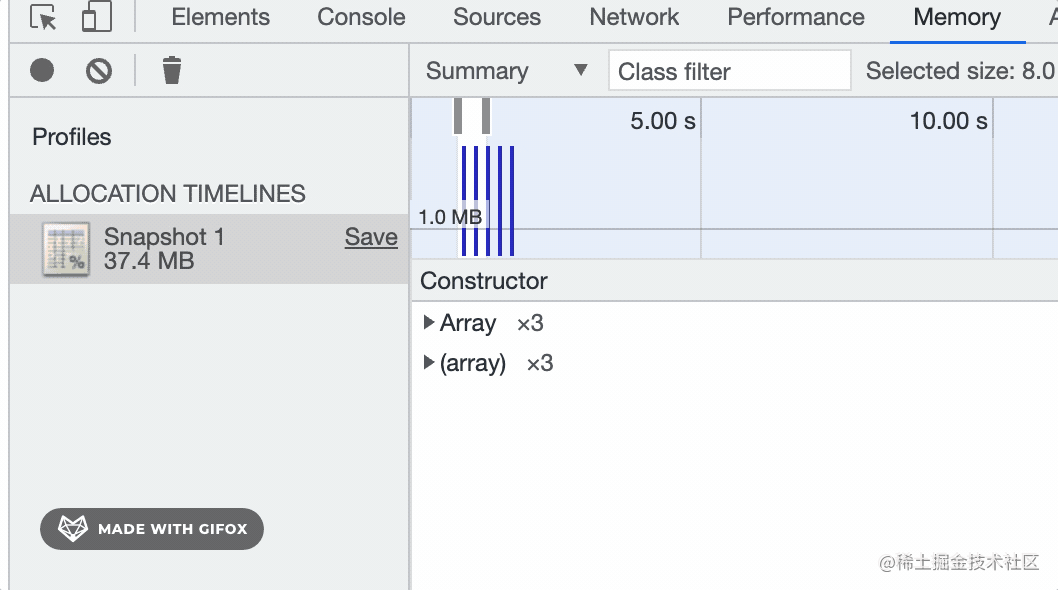Click the clear all profiles icon
The image size is (1058, 590).
tap(98, 70)
